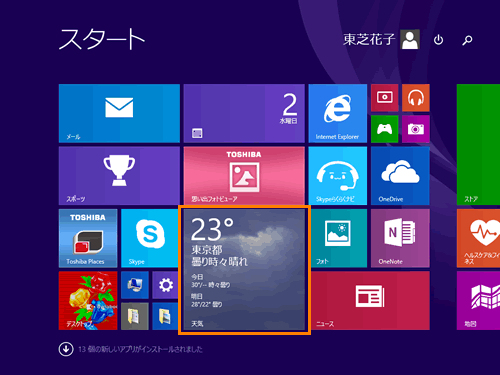Open the Music headphones tile

coord(416,98)
